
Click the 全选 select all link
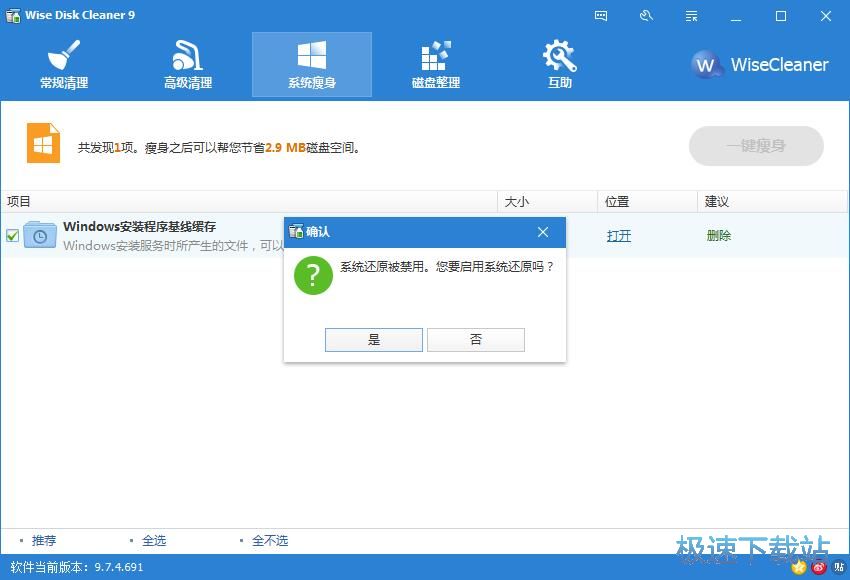154,540
